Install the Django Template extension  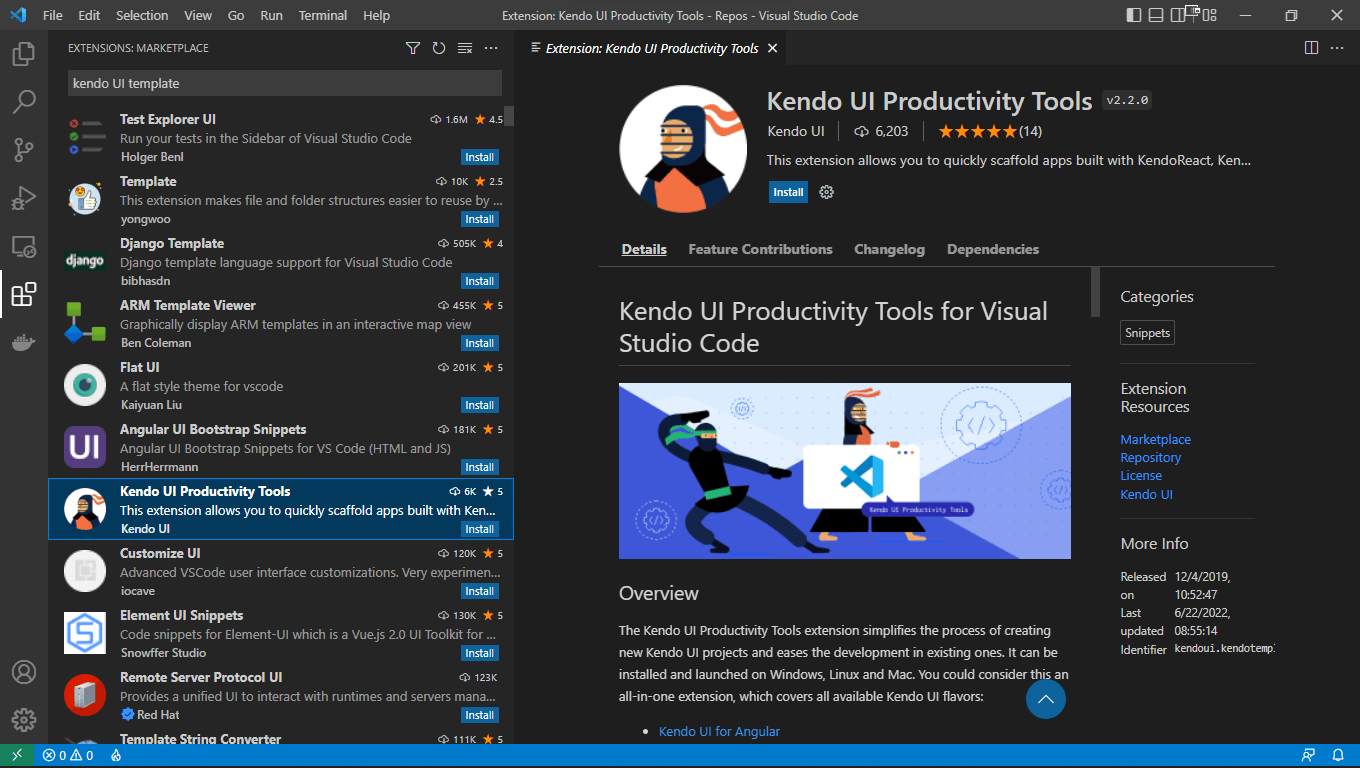(x=480, y=281)
